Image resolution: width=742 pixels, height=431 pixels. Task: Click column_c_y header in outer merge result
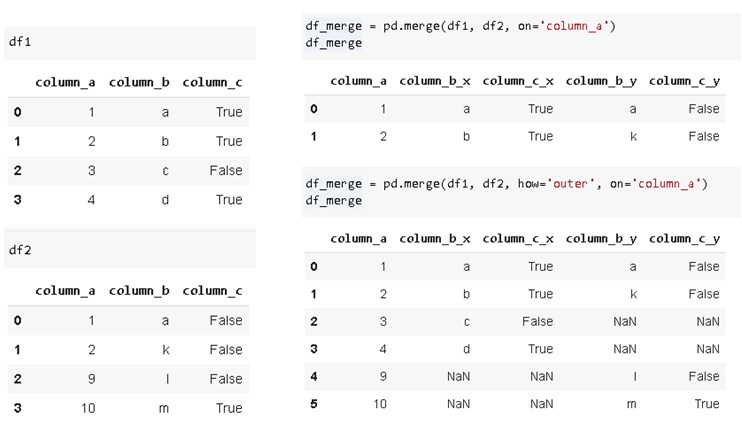click(x=684, y=238)
